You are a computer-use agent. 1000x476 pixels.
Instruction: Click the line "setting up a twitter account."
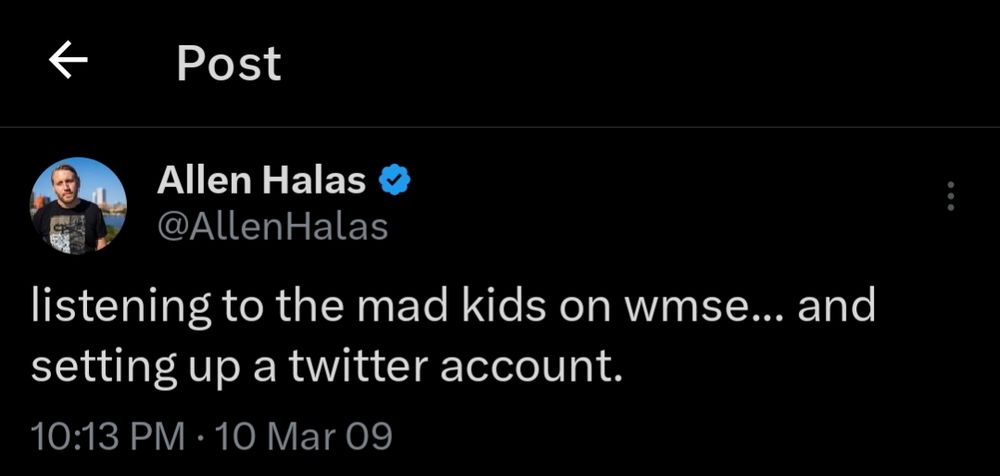coord(327,367)
